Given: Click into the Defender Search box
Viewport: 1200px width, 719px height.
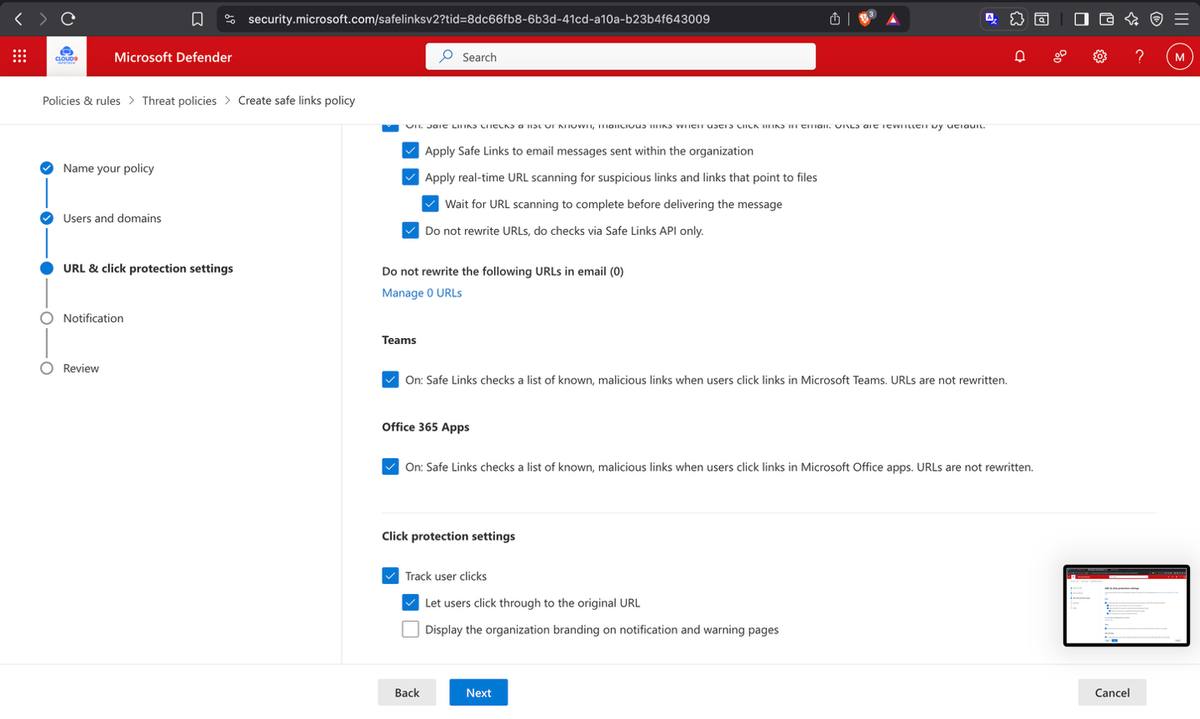Looking at the screenshot, I should click(620, 57).
